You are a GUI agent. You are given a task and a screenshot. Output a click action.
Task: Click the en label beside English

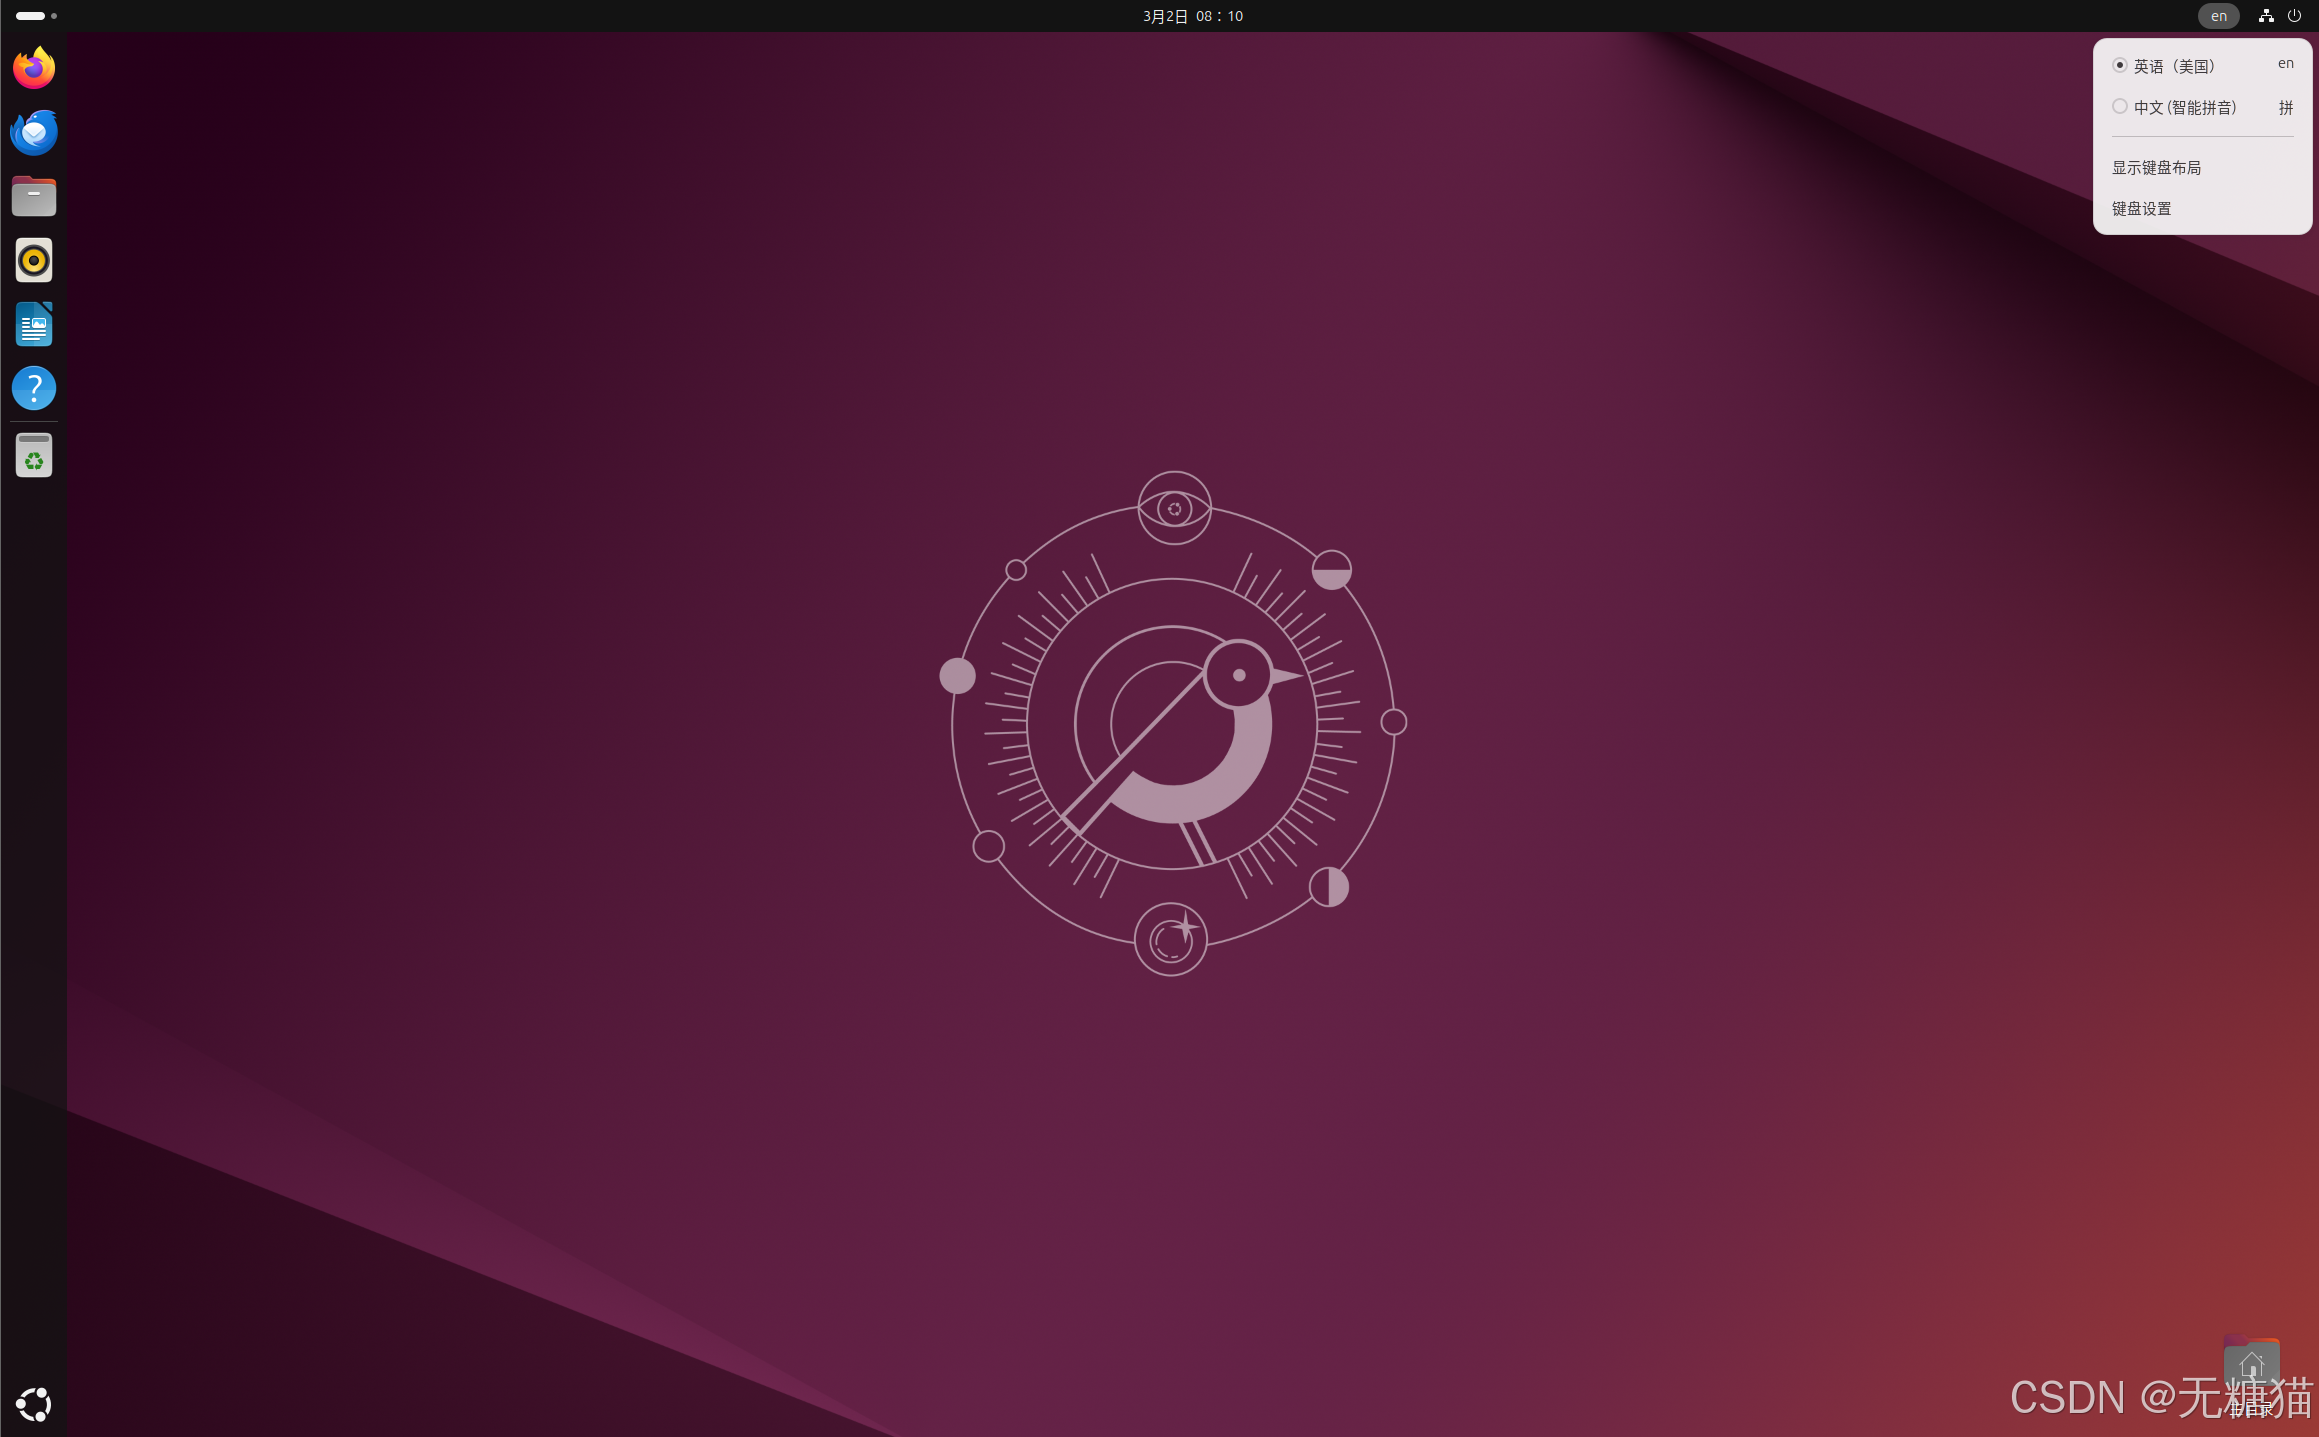[x=2285, y=64]
